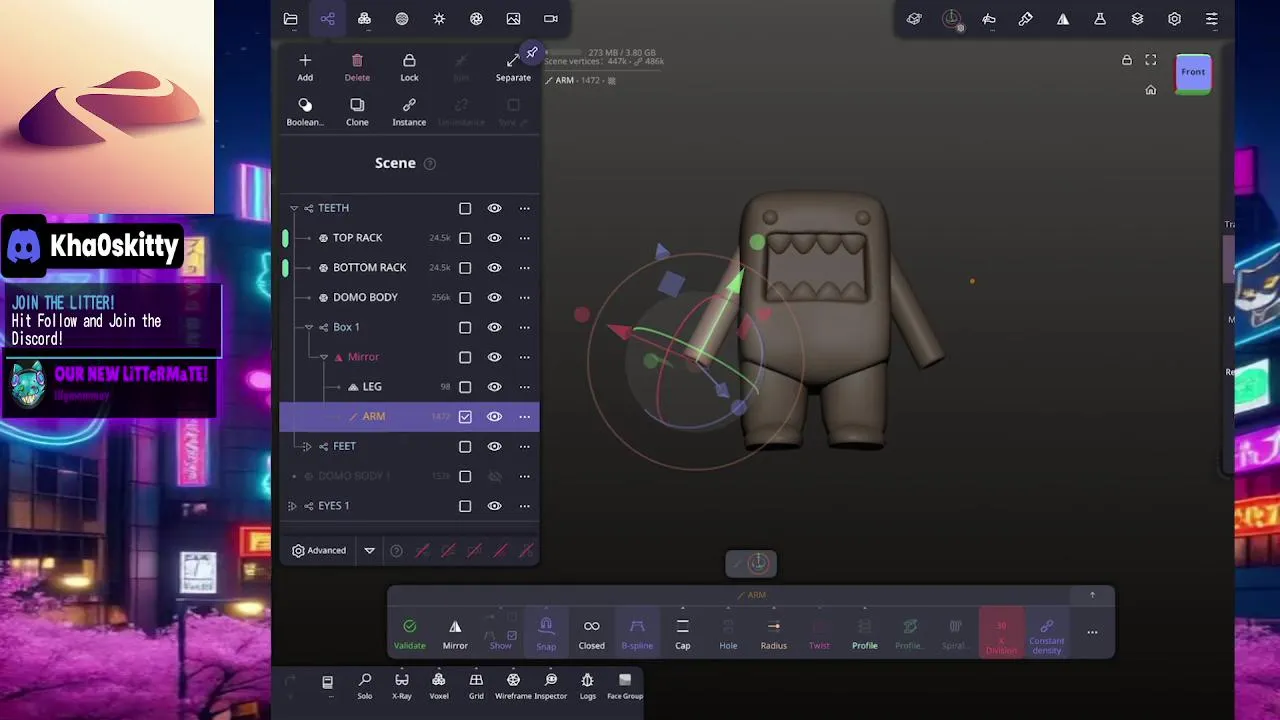
Task: Toggle the Grid display
Action: 476,686
